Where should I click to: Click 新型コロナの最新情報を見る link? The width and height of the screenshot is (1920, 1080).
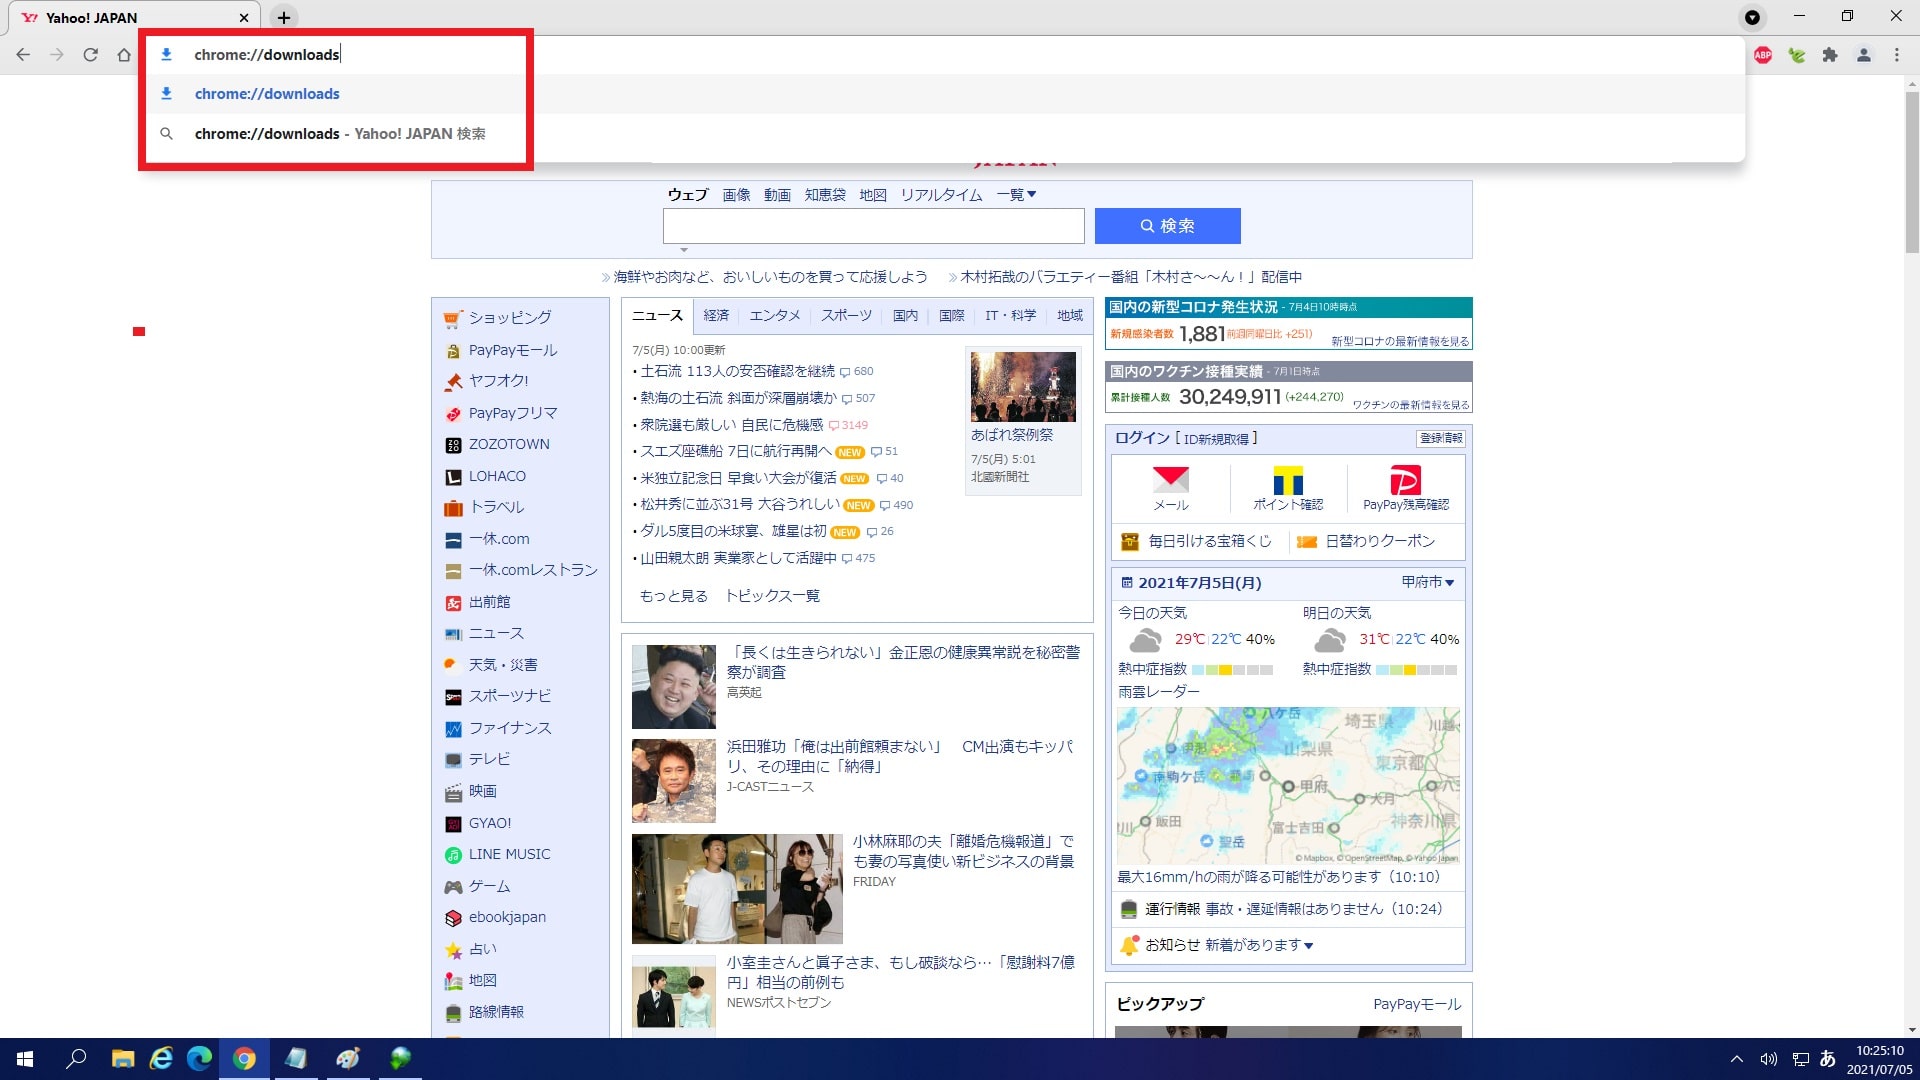(x=1400, y=341)
